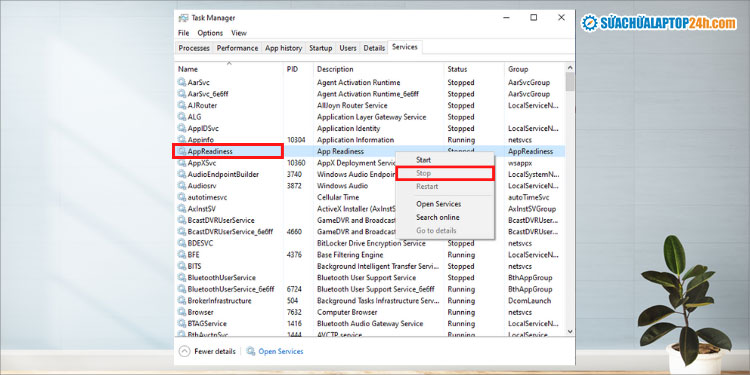
Task: Switch to the App history tab
Action: [x=284, y=48]
